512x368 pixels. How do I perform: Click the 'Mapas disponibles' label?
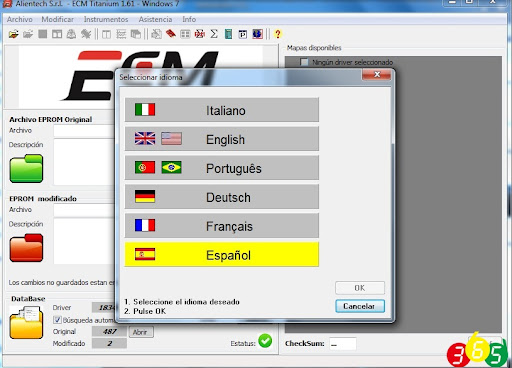(x=314, y=48)
